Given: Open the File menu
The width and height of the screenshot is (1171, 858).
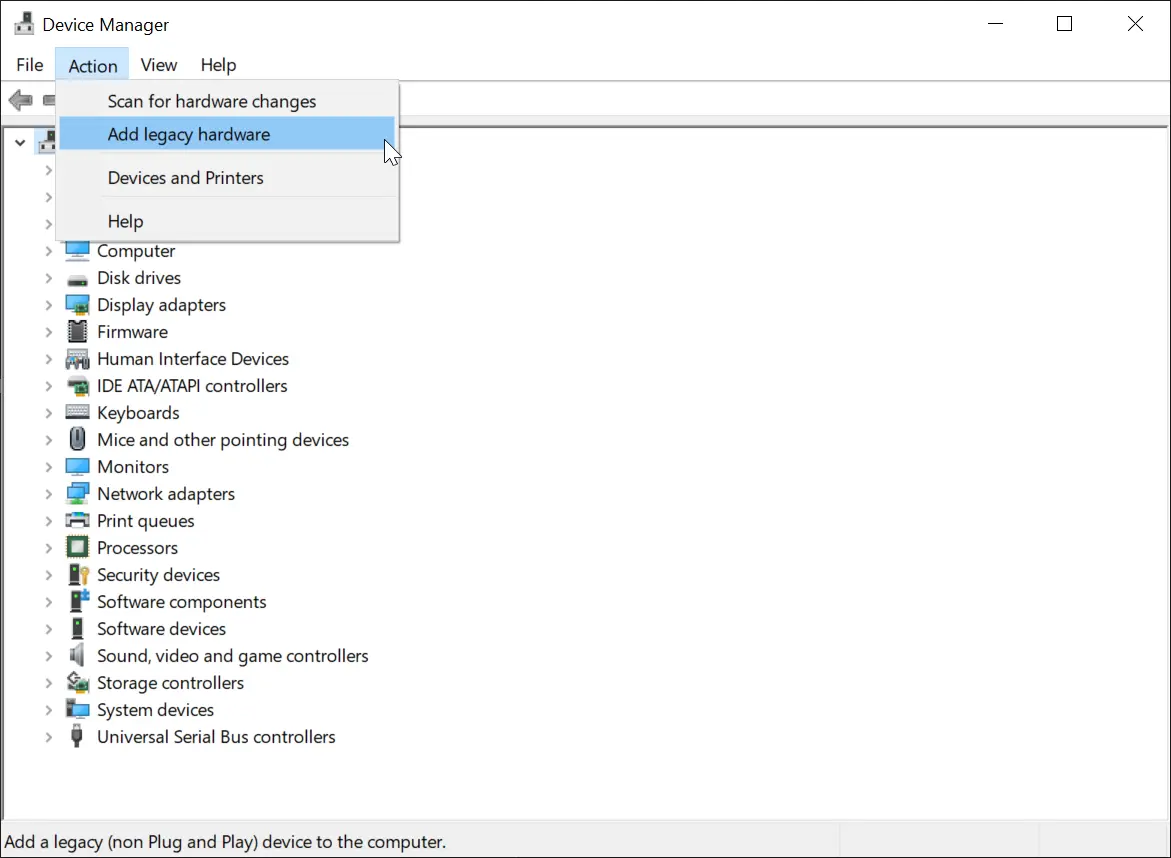Looking at the screenshot, I should (30, 65).
